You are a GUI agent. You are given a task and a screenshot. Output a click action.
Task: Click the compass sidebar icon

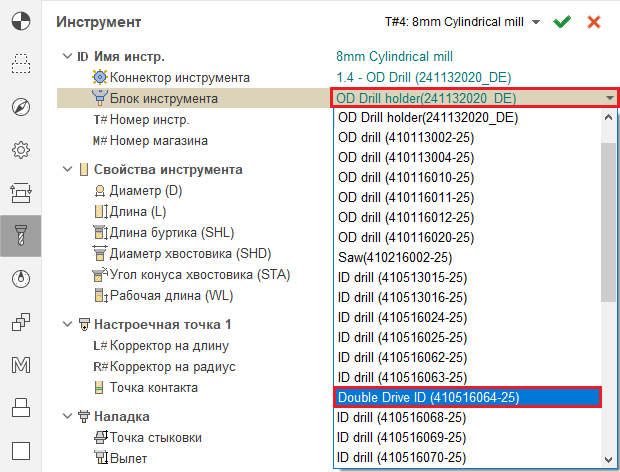20,107
